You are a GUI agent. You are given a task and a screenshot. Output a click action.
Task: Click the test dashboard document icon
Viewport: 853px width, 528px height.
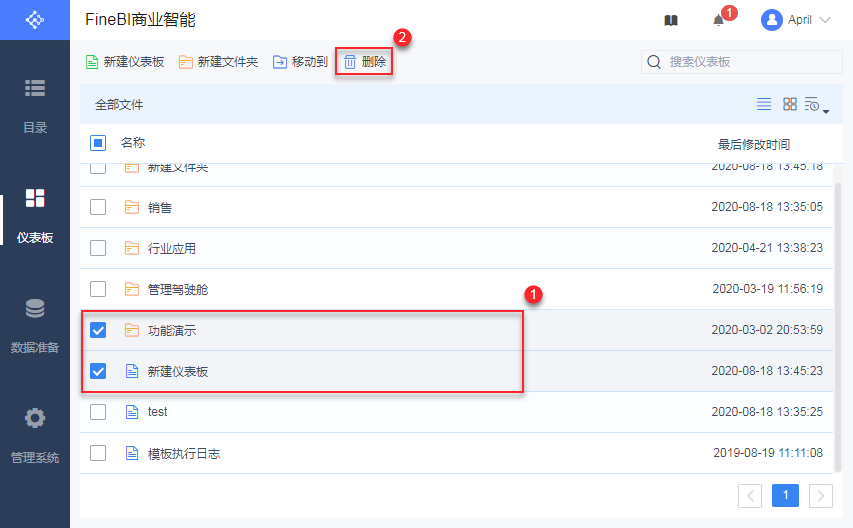[x=132, y=412]
